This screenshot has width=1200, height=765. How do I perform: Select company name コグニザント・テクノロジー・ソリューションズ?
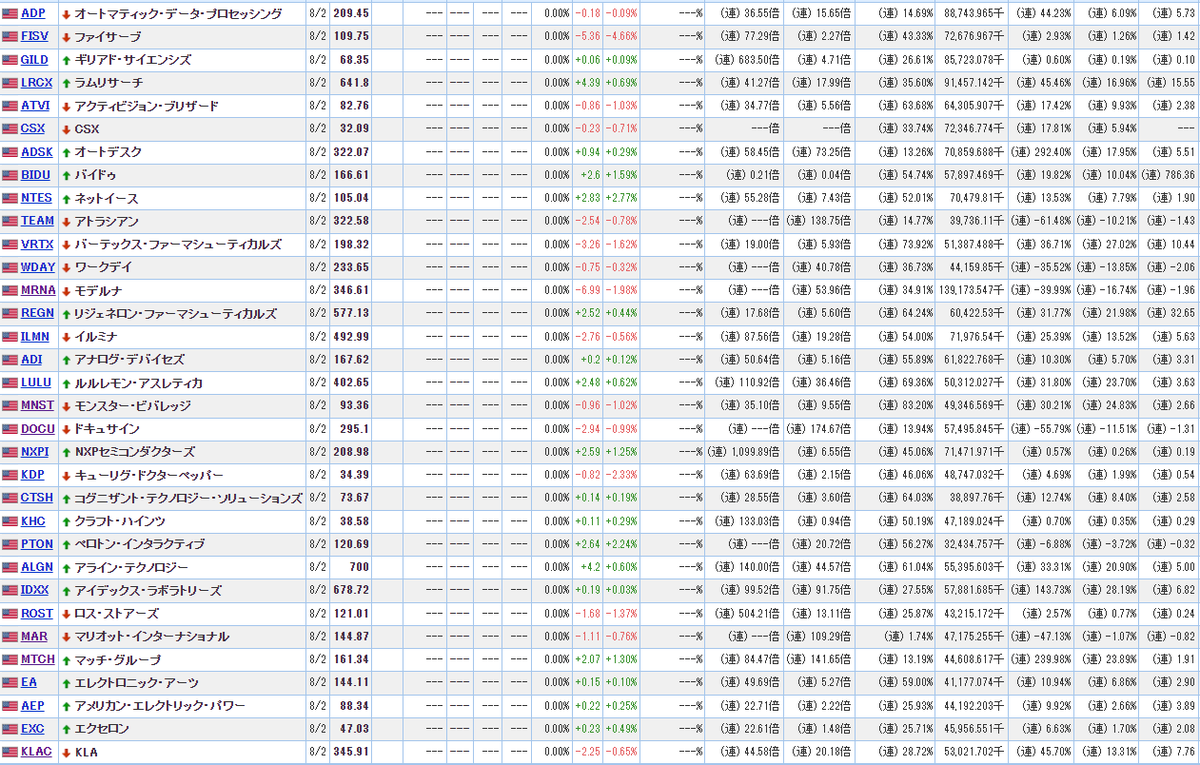(x=188, y=497)
